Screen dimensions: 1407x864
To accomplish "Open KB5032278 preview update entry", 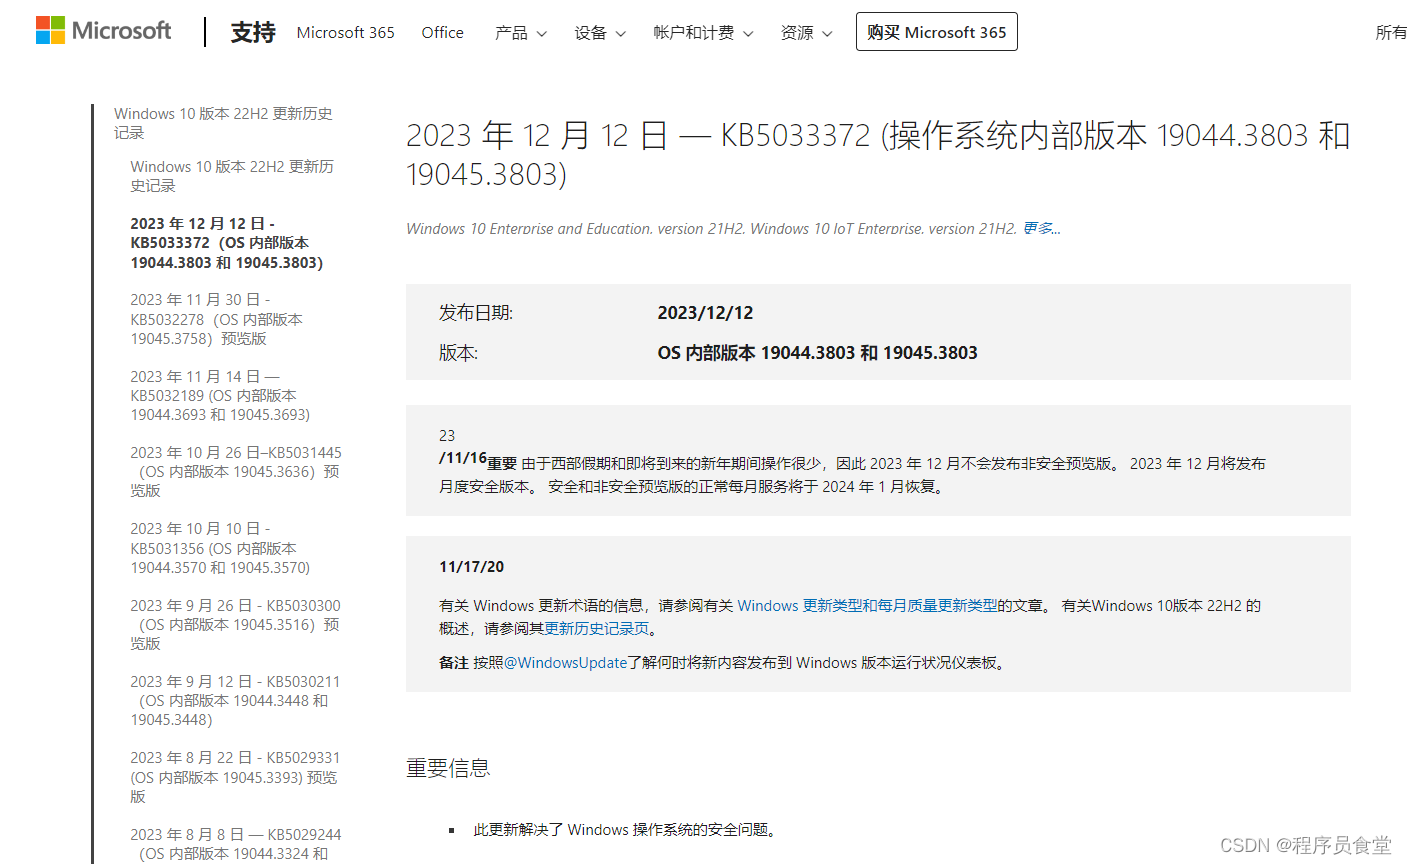I will [x=216, y=319].
